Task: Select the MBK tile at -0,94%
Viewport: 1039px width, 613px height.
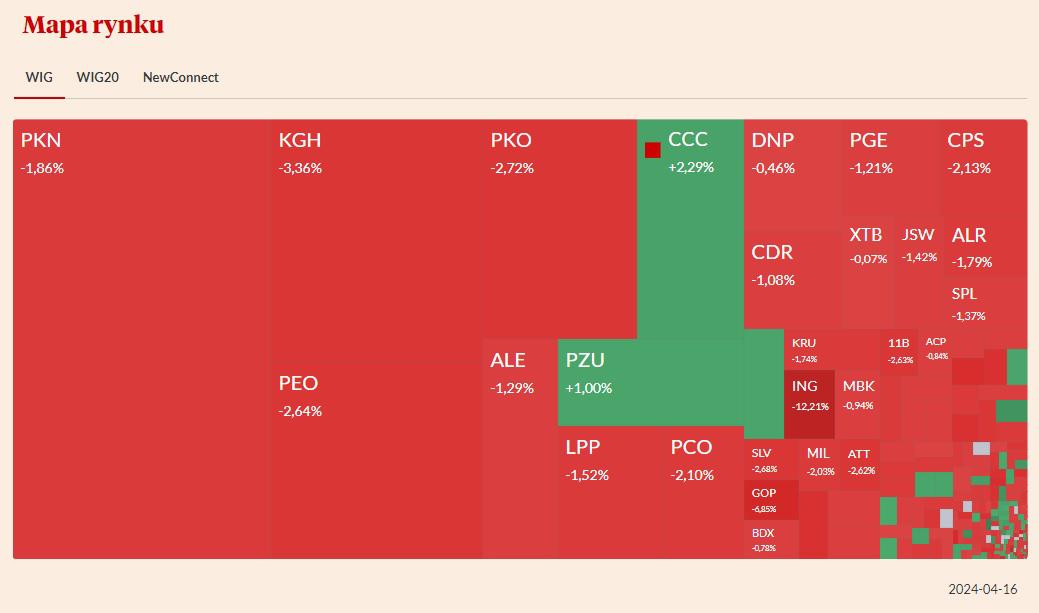Action: (858, 404)
